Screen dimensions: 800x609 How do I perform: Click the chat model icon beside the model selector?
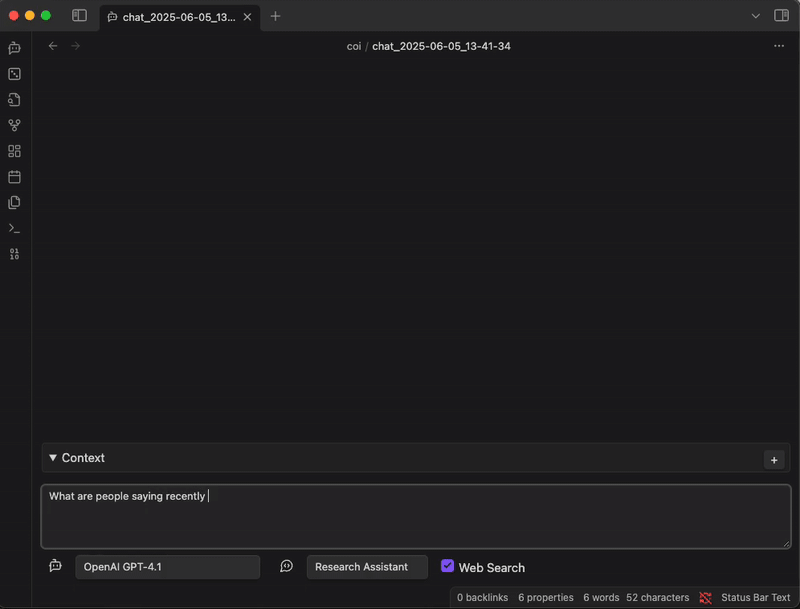tap(55, 566)
